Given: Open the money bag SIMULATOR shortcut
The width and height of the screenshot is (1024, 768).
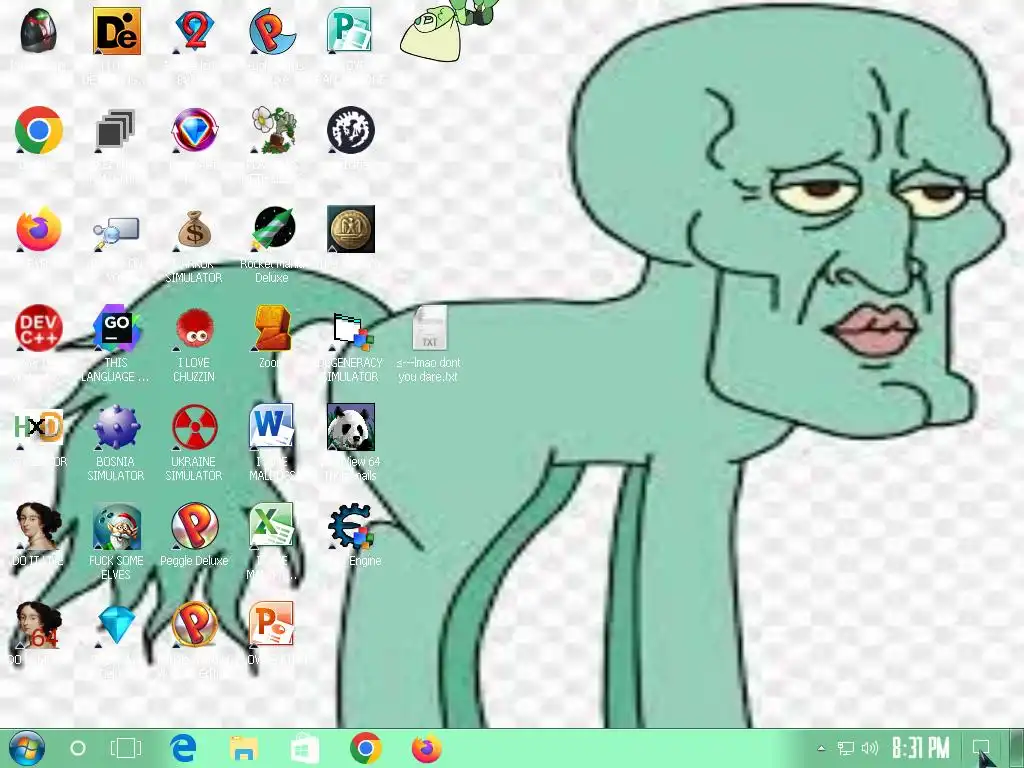Looking at the screenshot, I should (x=194, y=229).
